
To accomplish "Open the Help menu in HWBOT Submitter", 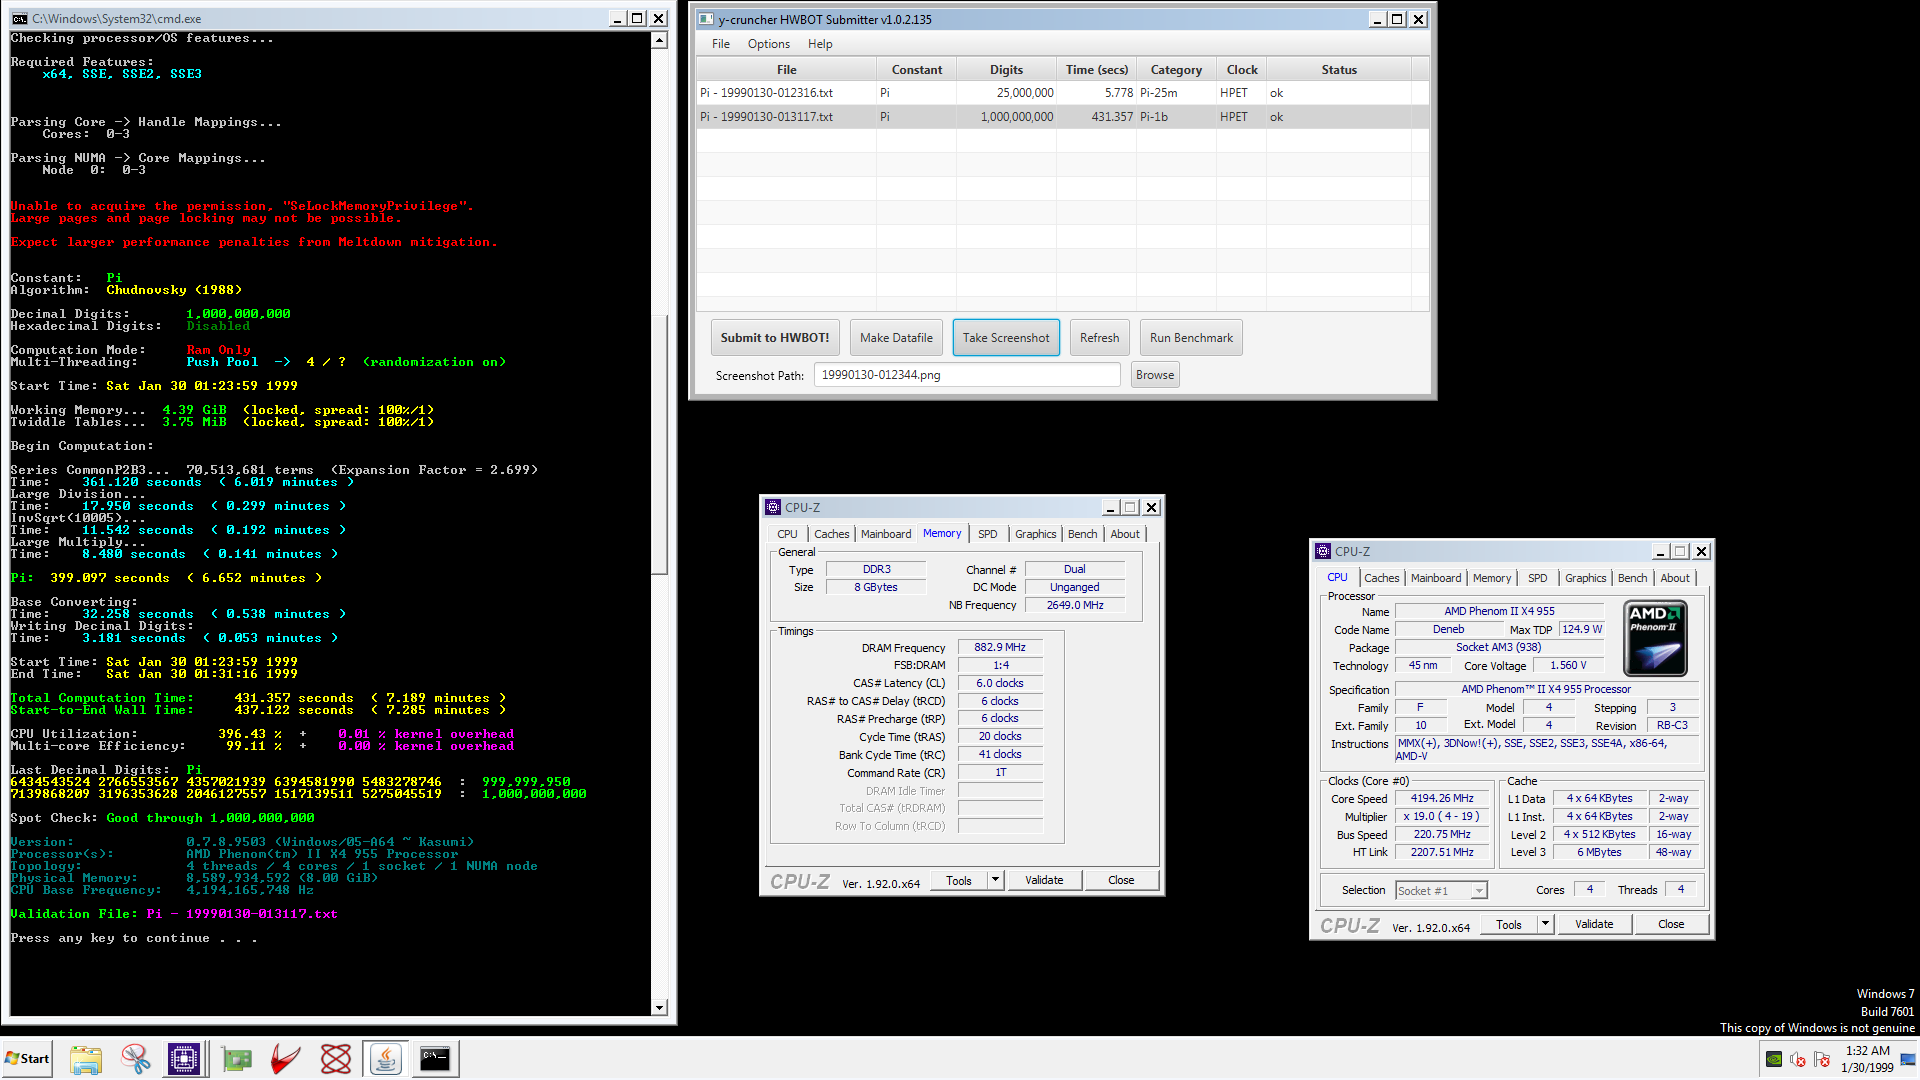I will 820,44.
